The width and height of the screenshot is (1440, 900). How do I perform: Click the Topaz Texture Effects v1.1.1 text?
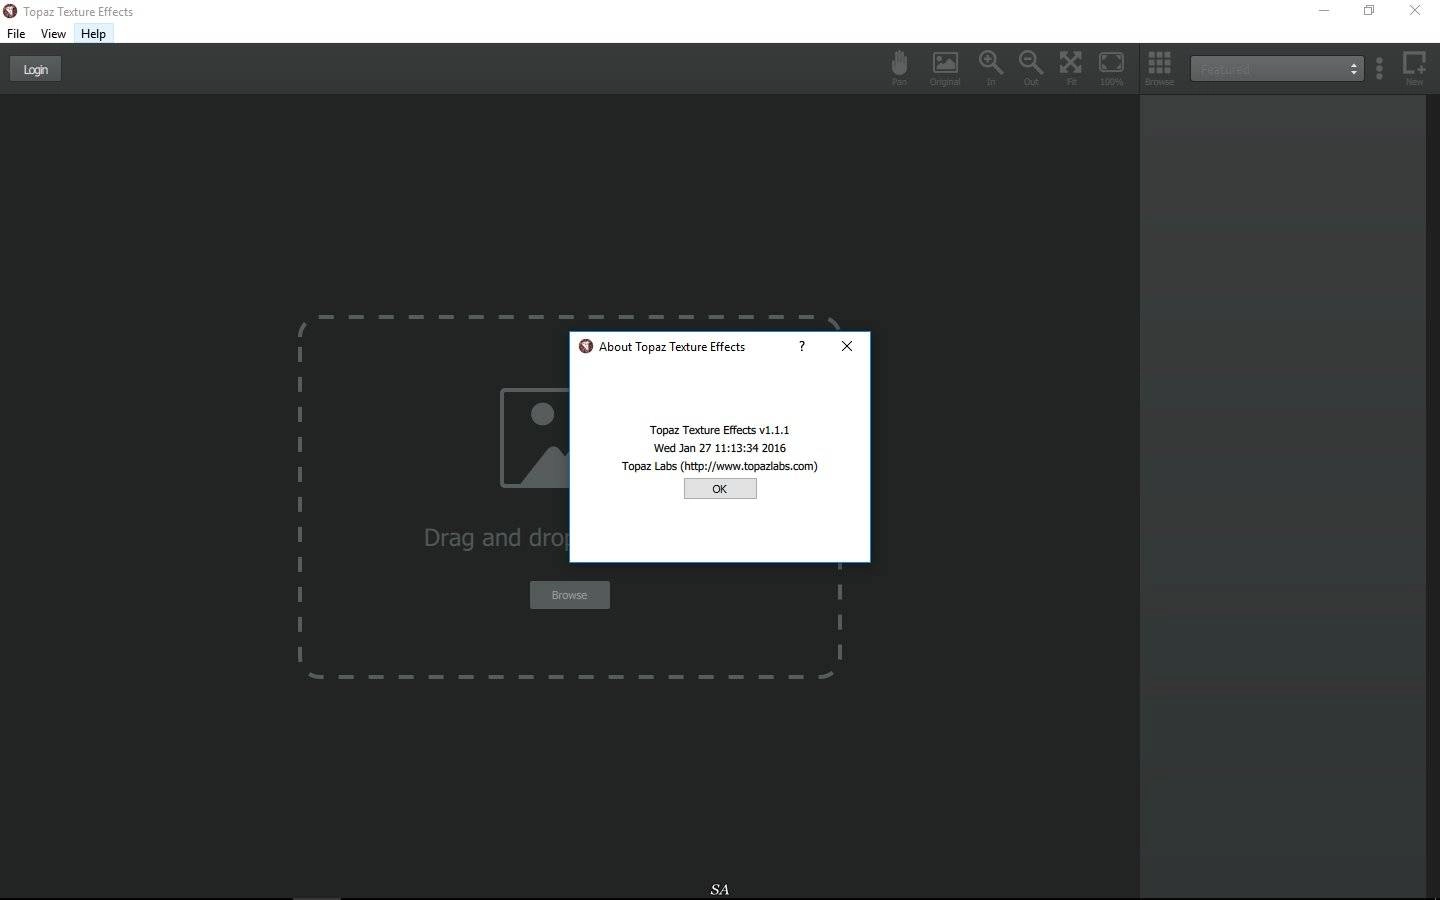coord(719,430)
